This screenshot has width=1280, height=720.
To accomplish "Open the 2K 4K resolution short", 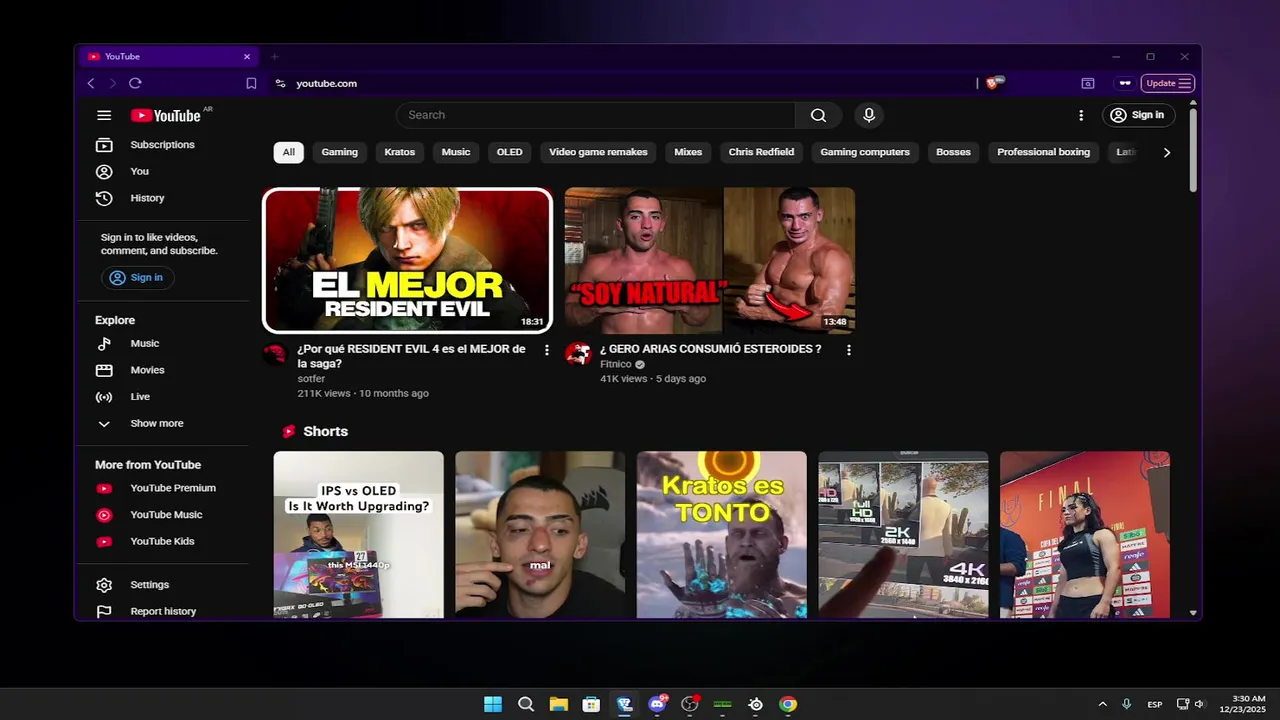I will click(x=904, y=535).
